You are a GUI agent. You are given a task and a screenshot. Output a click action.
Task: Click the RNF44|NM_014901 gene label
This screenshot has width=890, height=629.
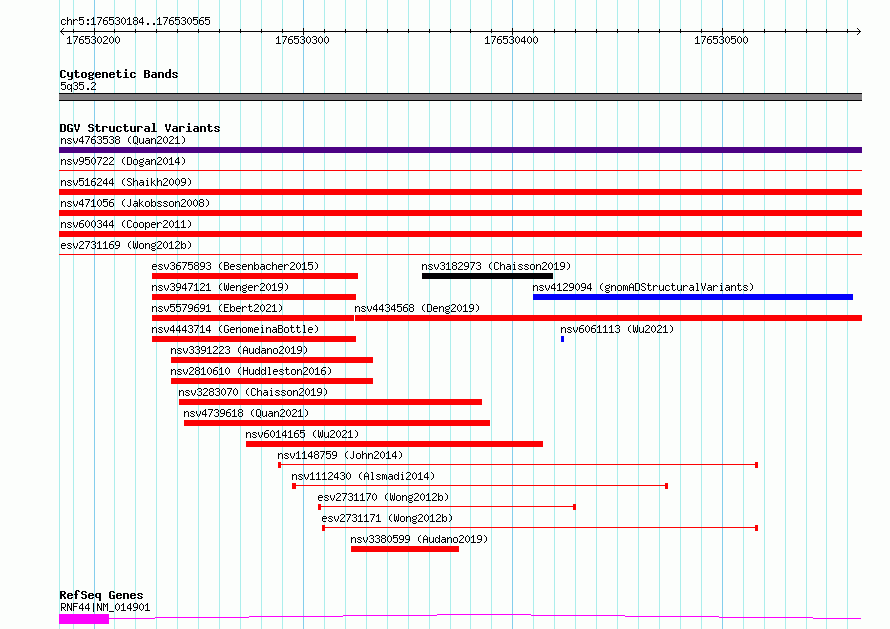[x=105, y=607]
